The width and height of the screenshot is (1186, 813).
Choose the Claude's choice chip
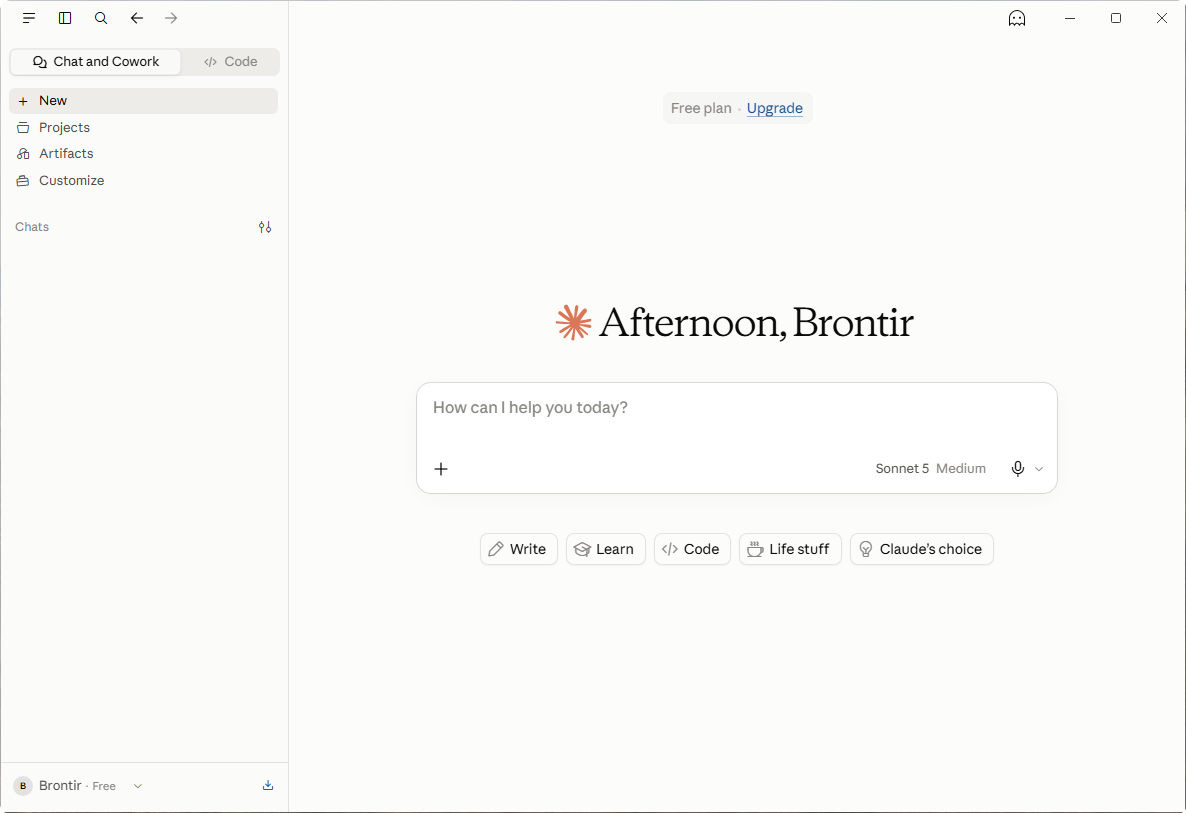tap(922, 549)
